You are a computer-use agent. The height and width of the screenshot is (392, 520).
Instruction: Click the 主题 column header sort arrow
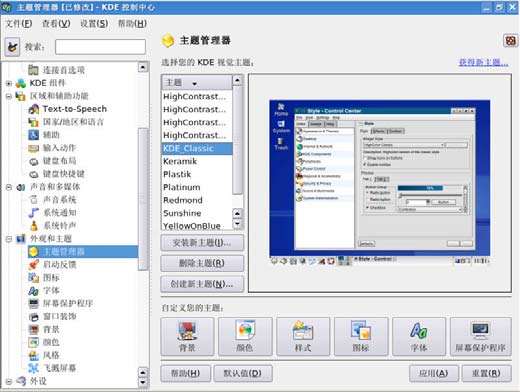194,84
